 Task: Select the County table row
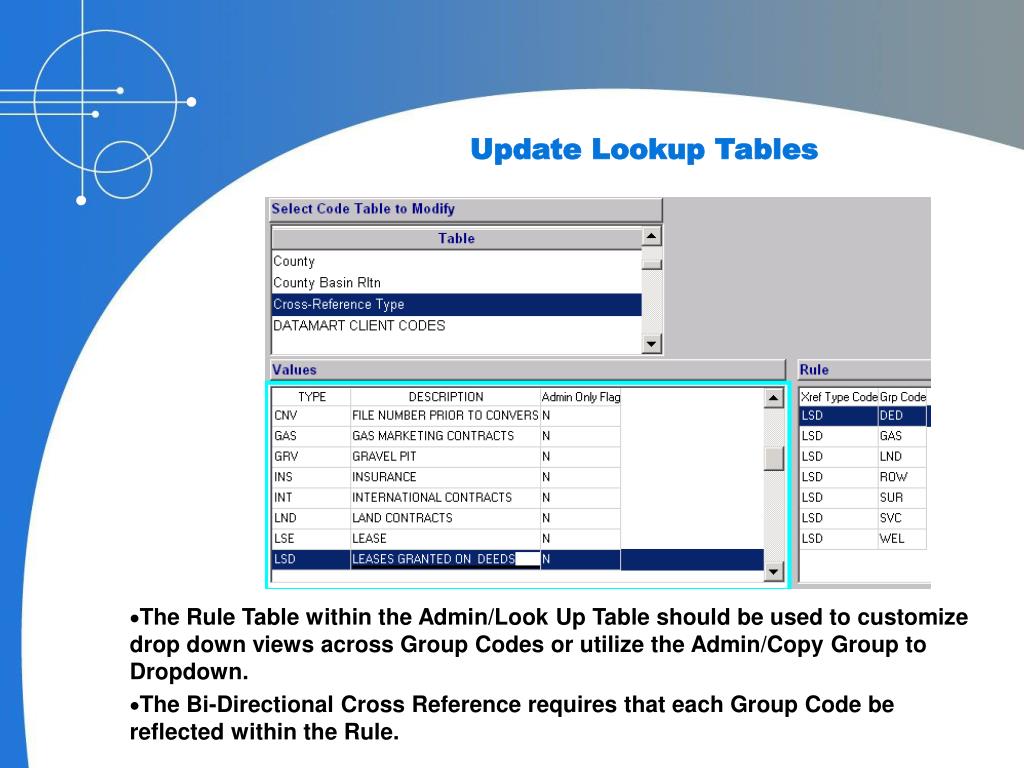coord(456,261)
